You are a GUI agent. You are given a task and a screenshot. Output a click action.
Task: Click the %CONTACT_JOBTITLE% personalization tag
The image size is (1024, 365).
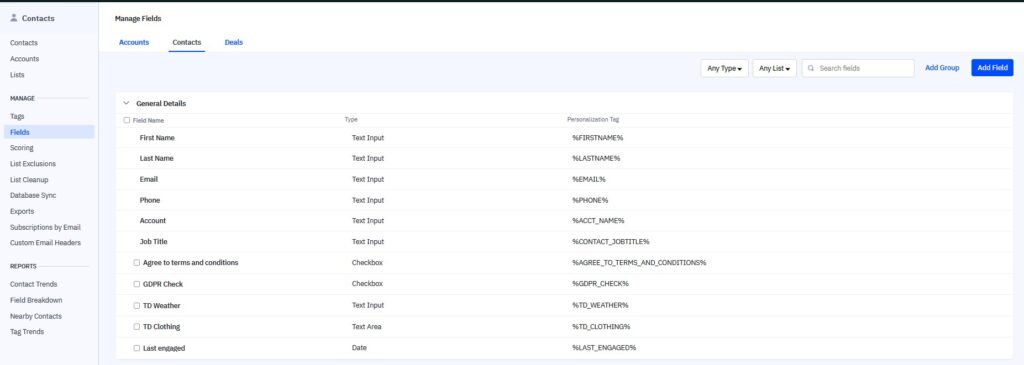pyautogui.click(x=611, y=242)
